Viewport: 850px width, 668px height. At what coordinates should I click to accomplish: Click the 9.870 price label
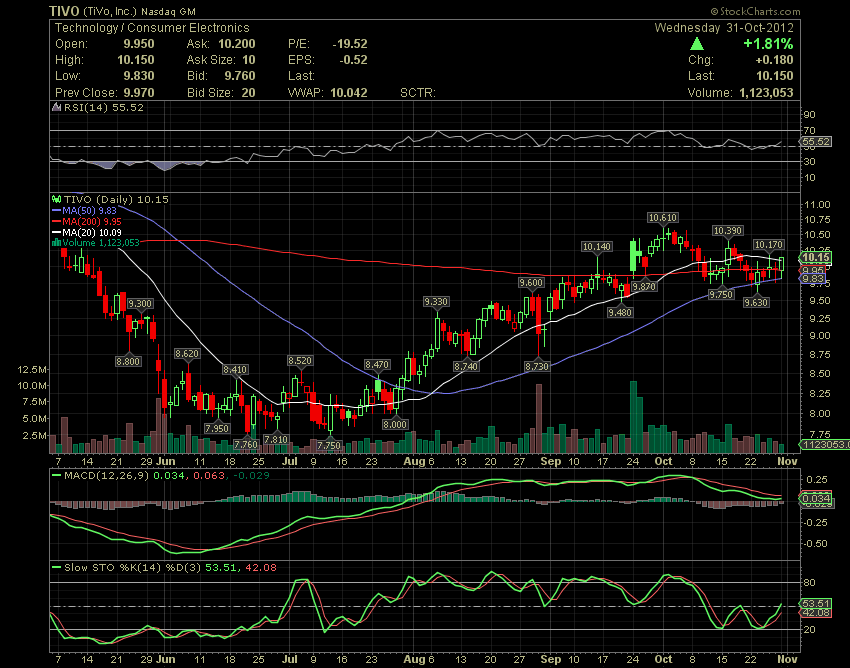pyautogui.click(x=644, y=286)
